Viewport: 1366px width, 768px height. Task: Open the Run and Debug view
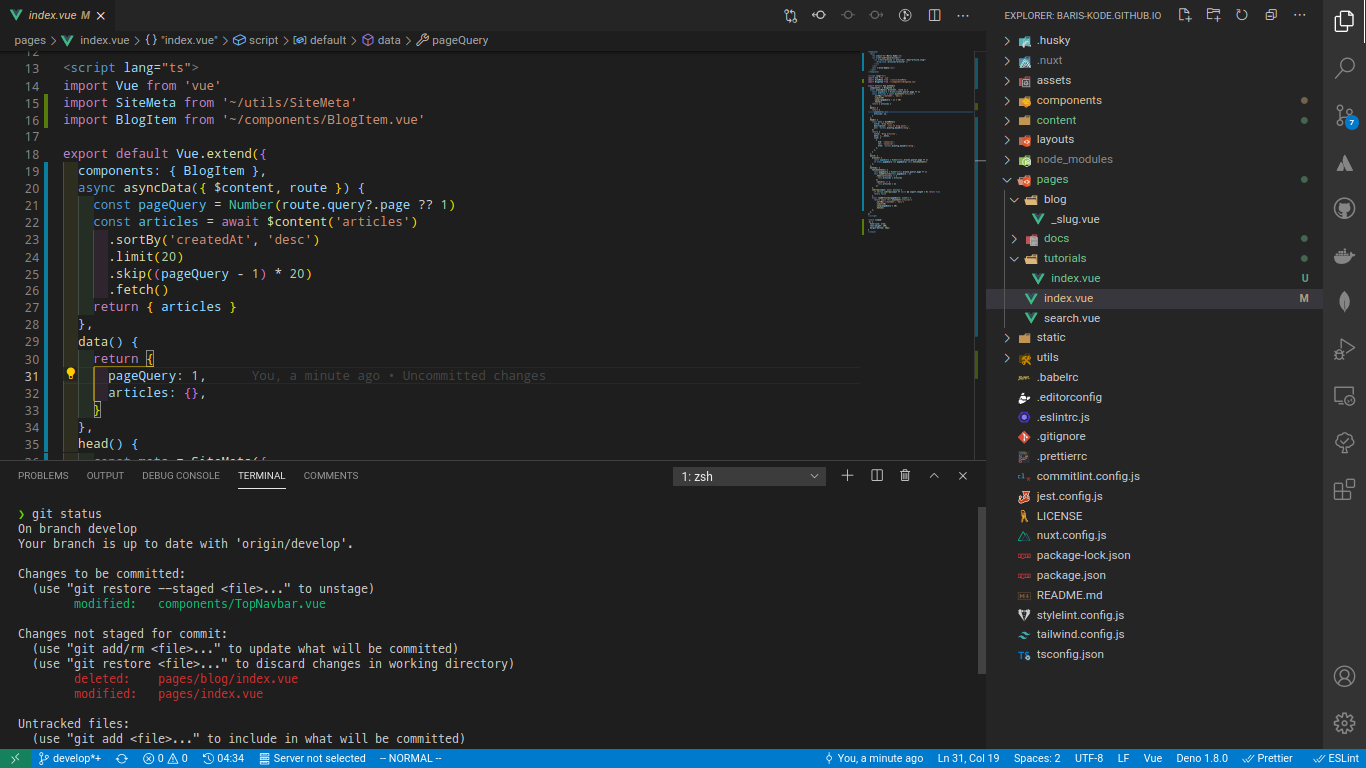click(1344, 349)
